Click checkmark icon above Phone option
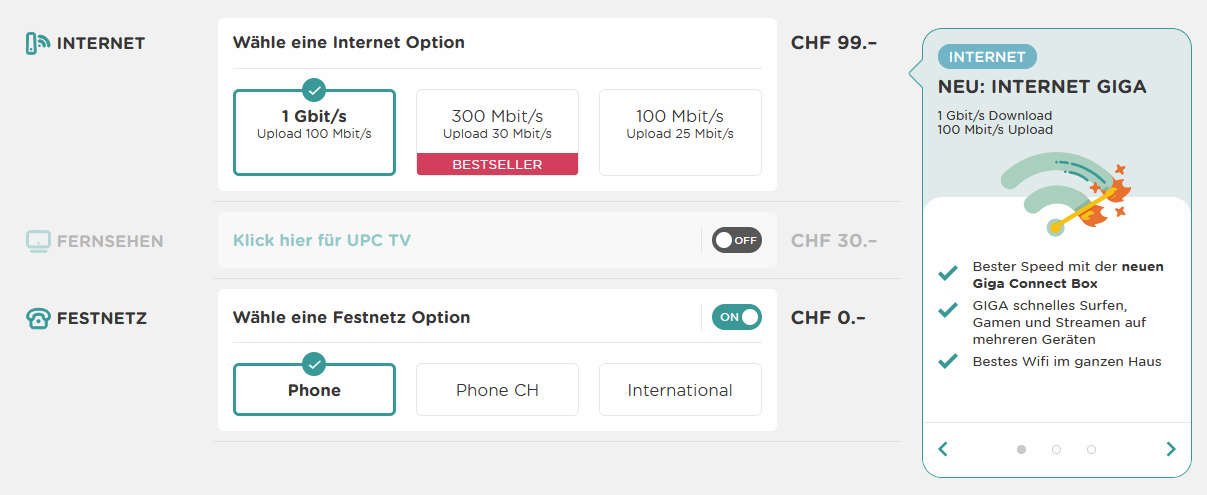The height and width of the screenshot is (495, 1207). [x=314, y=363]
